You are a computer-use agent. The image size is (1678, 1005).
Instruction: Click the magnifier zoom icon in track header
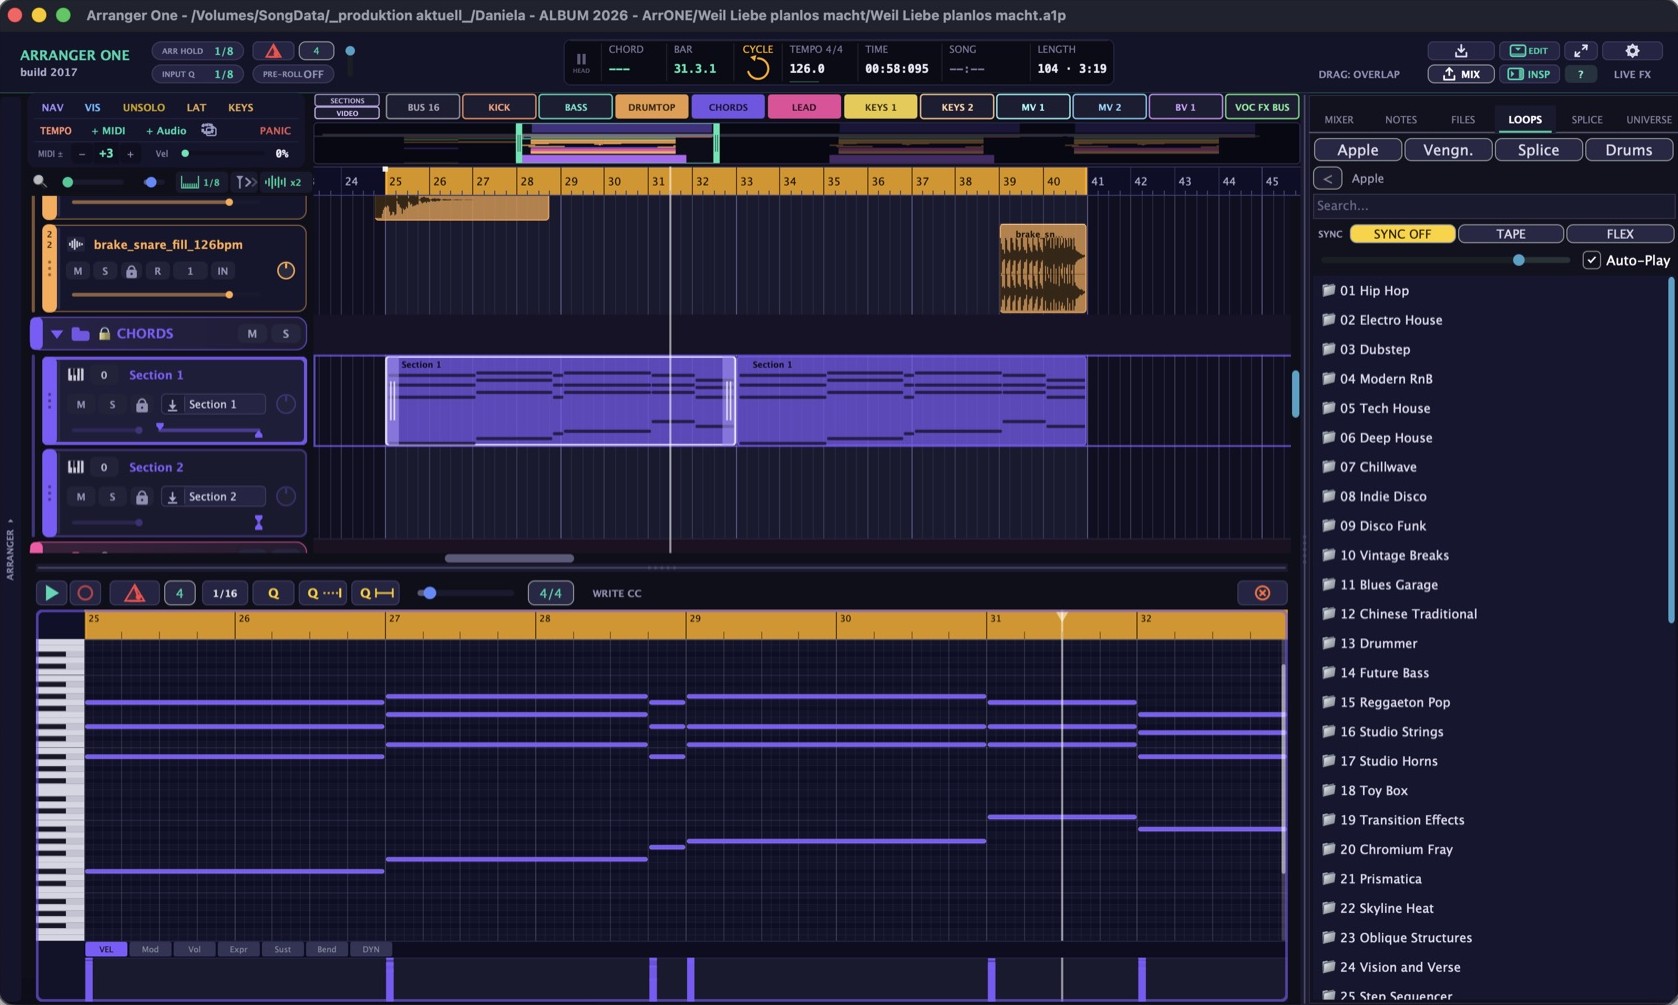[40, 182]
